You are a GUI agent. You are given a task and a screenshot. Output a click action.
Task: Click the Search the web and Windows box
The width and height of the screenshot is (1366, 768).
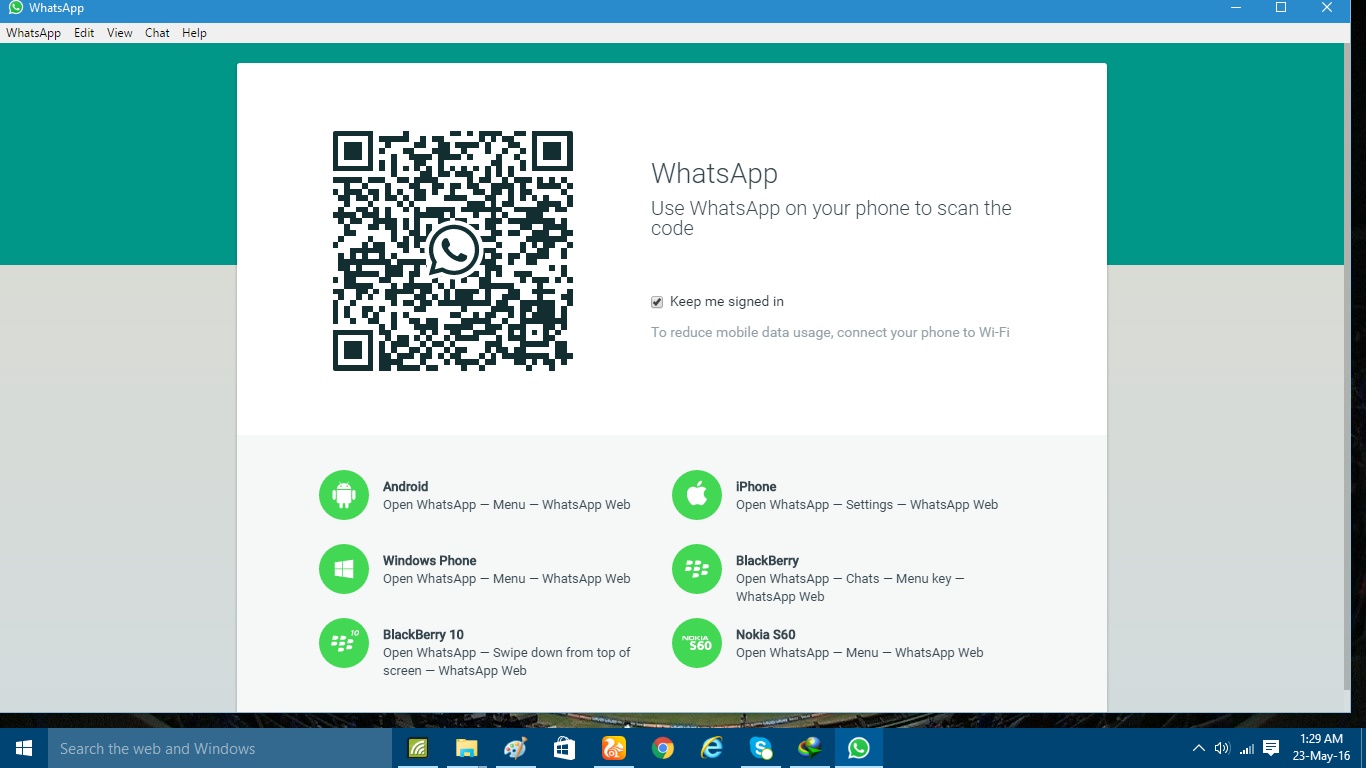pos(220,748)
